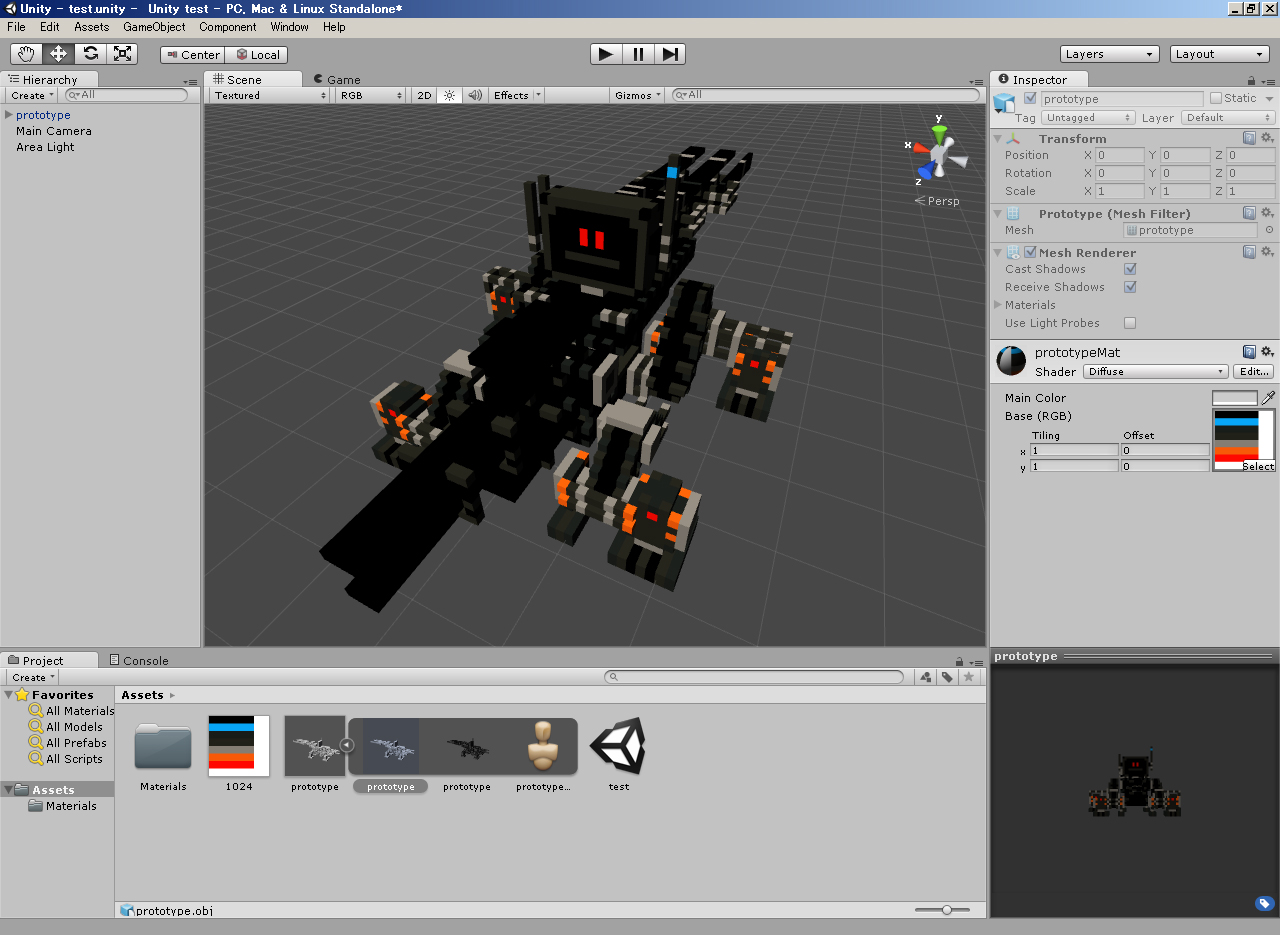Toggle scene audio speaker icon
Screen dimensions: 1280x935
coord(474,95)
